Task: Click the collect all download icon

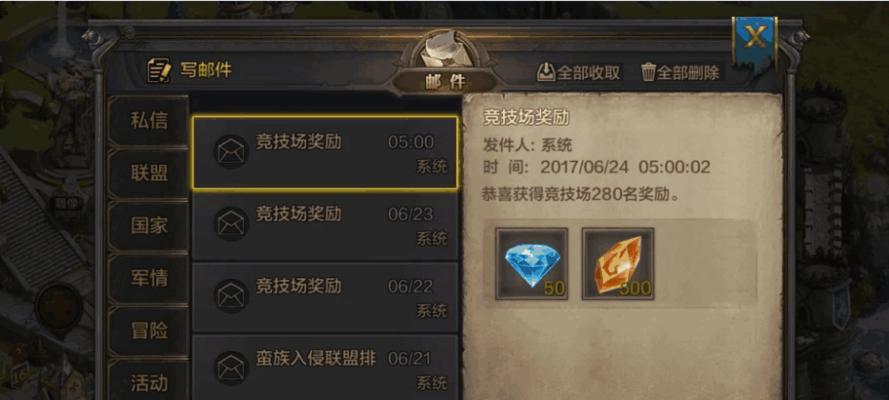Action: [x=545, y=72]
